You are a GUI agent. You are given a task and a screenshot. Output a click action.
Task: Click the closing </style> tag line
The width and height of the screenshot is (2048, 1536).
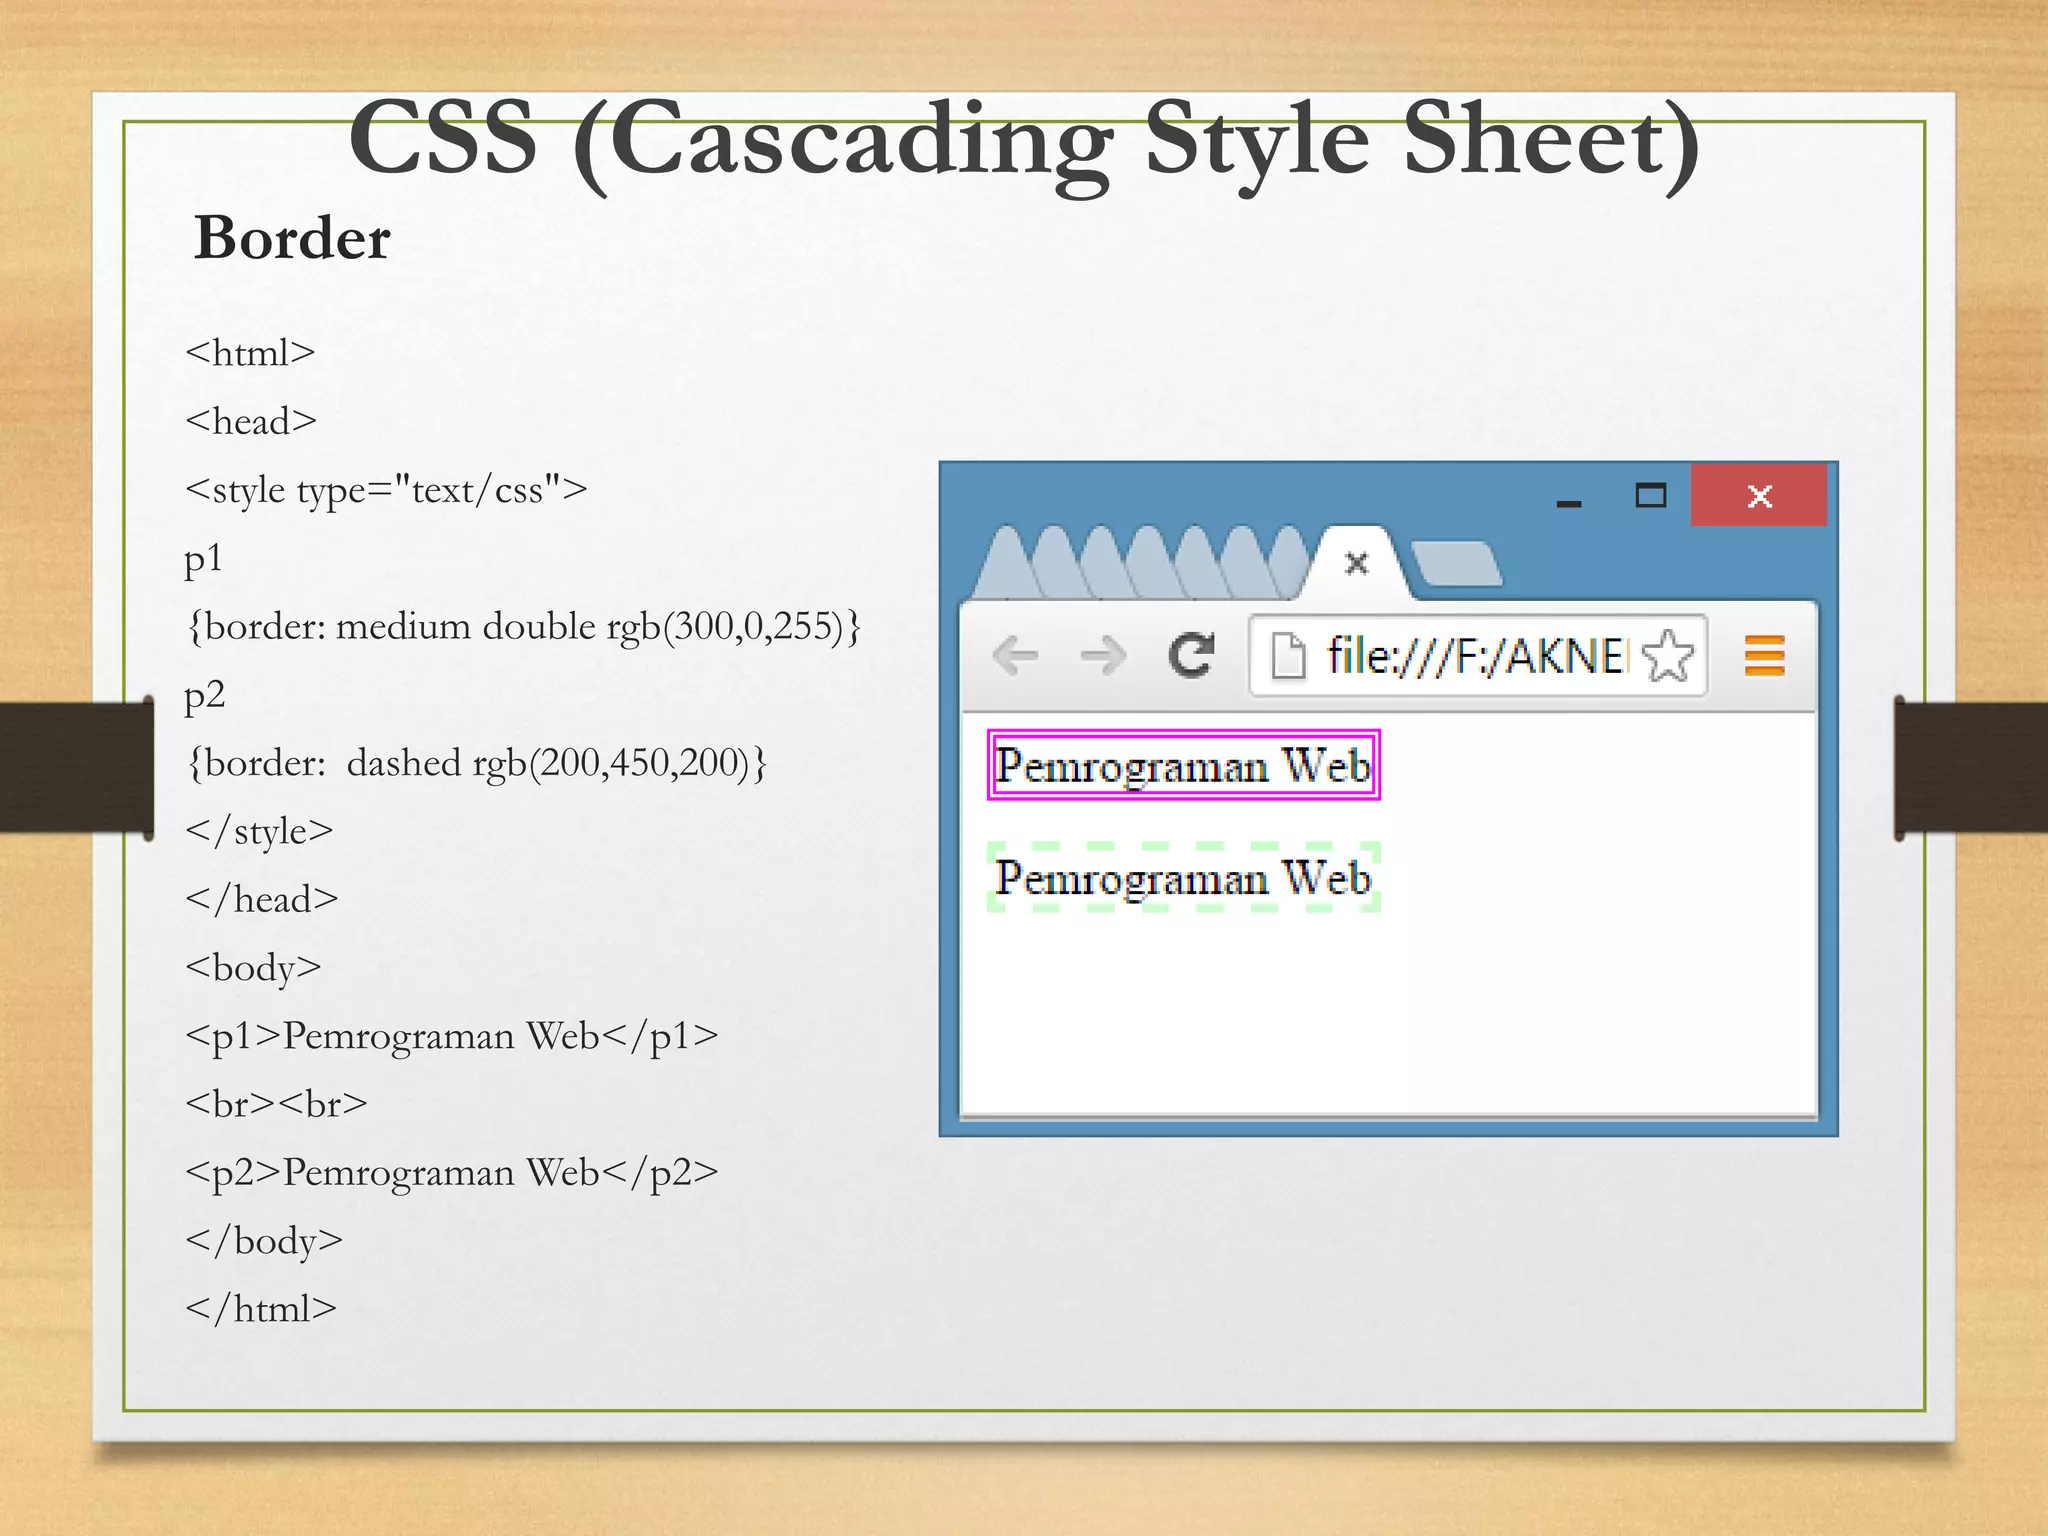click(259, 832)
